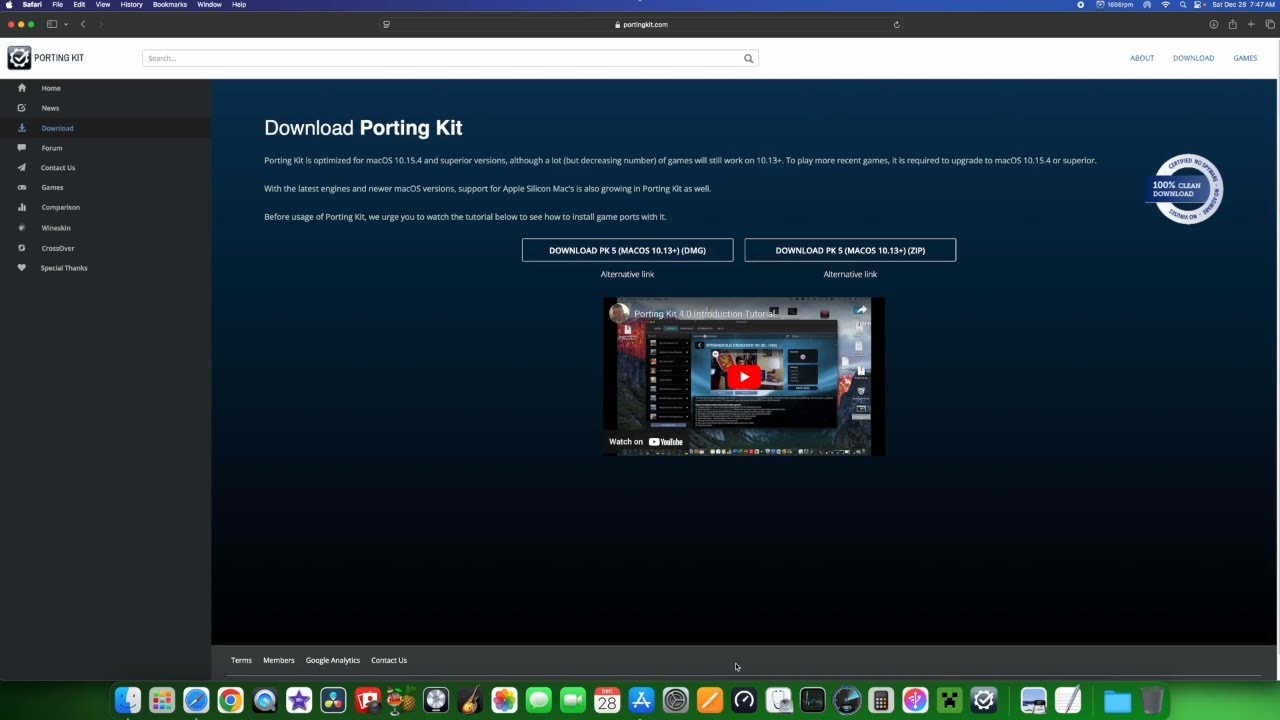Open Calculator from the dock
Screen dimensions: 1280x720
[881, 700]
